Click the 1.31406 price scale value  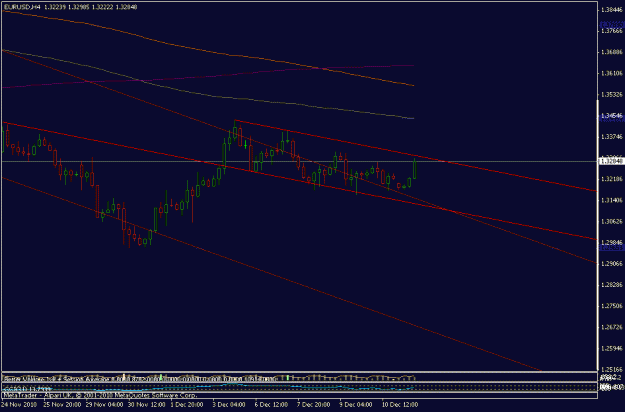coord(611,200)
